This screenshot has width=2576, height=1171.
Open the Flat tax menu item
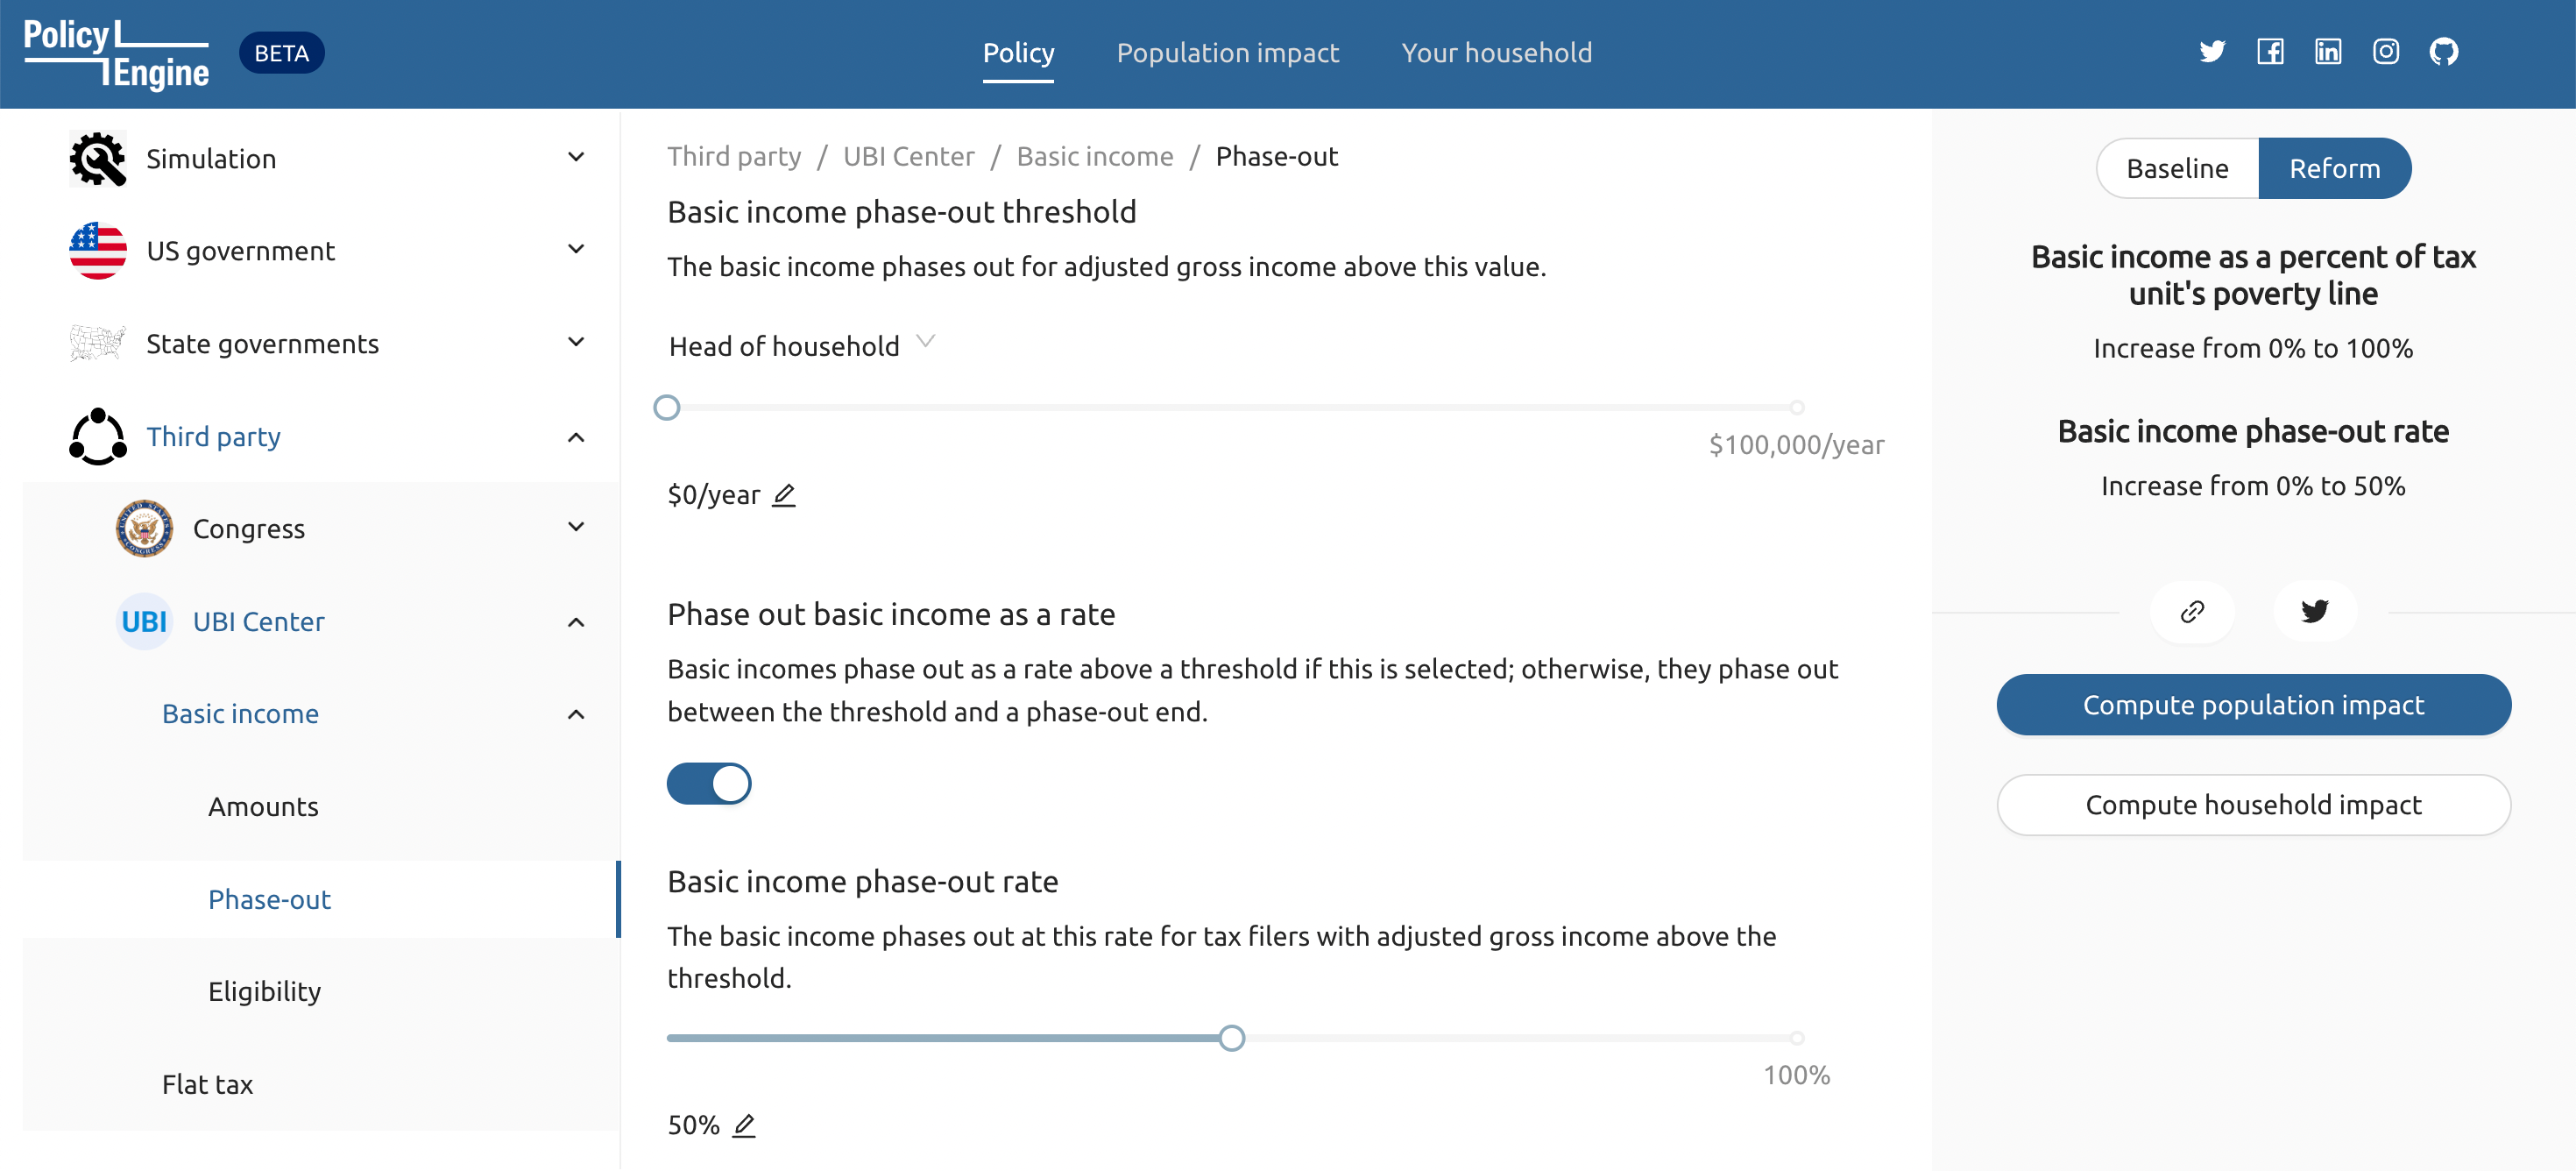coord(207,1084)
